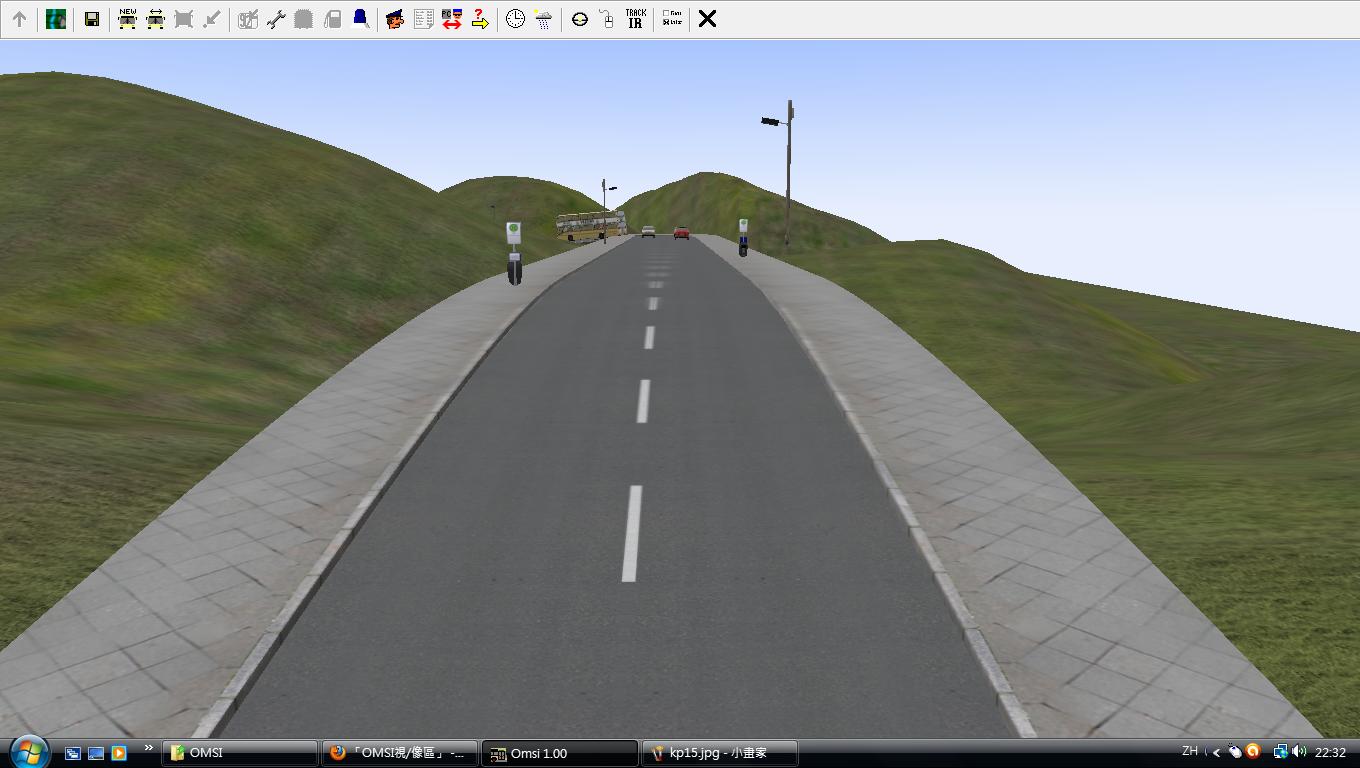
Task: Open the weather rain cloud icon
Action: click(543, 19)
